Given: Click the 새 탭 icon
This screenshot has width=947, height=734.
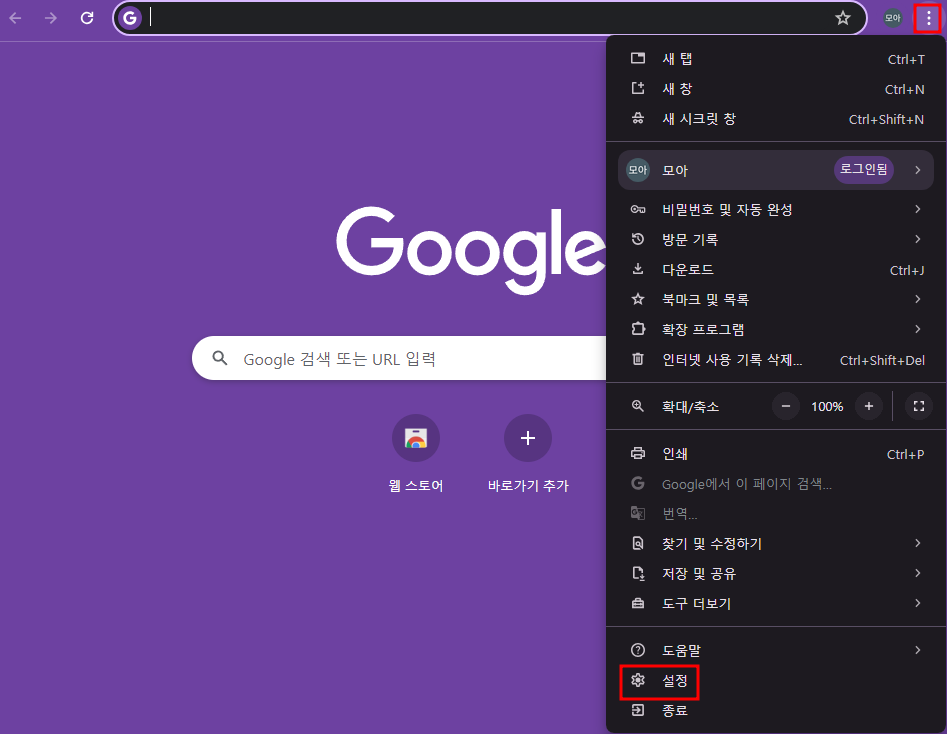Looking at the screenshot, I should click(638, 58).
